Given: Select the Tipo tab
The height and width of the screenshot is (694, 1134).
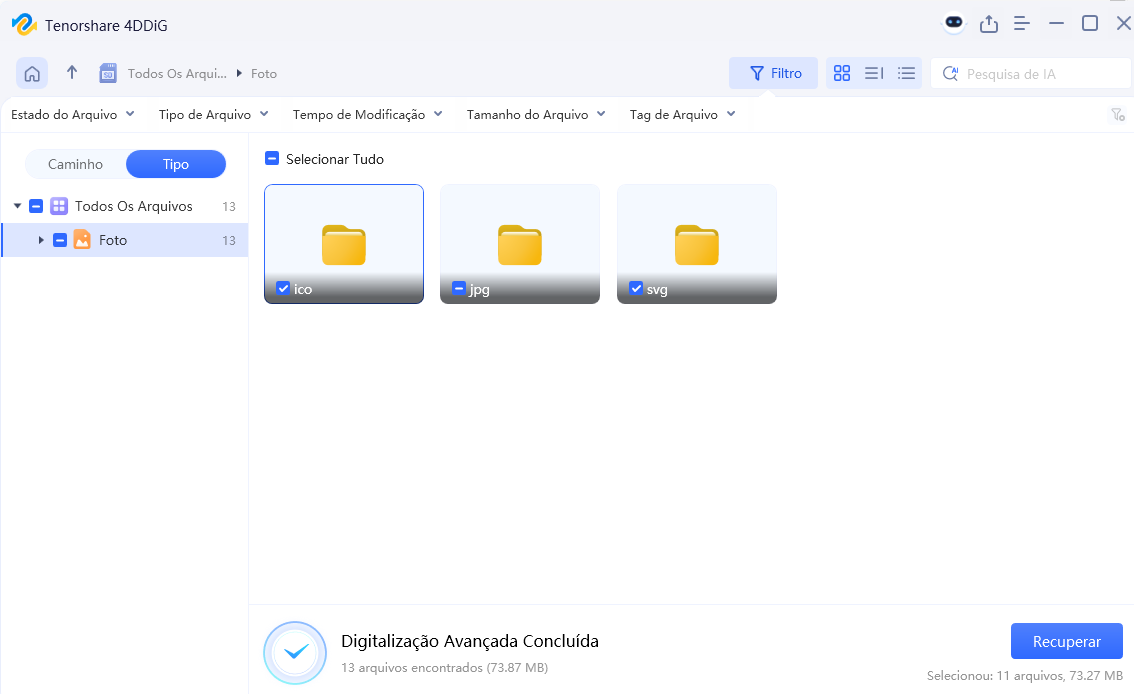Looking at the screenshot, I should point(176,164).
